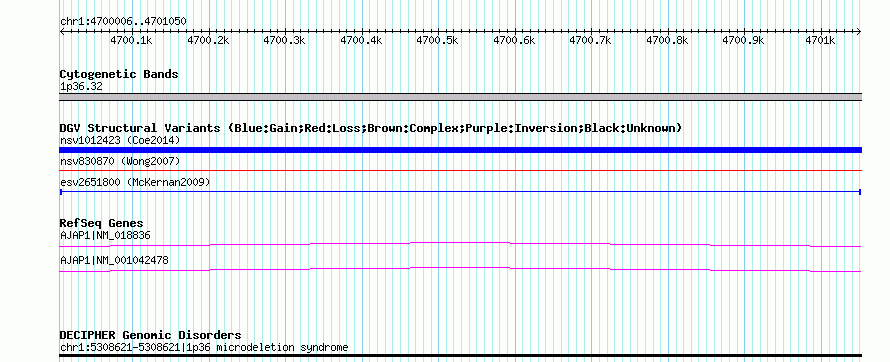Click the red nsv830870 loss line
Image resolution: width=890 pixels, height=362 pixels.
pos(461,170)
